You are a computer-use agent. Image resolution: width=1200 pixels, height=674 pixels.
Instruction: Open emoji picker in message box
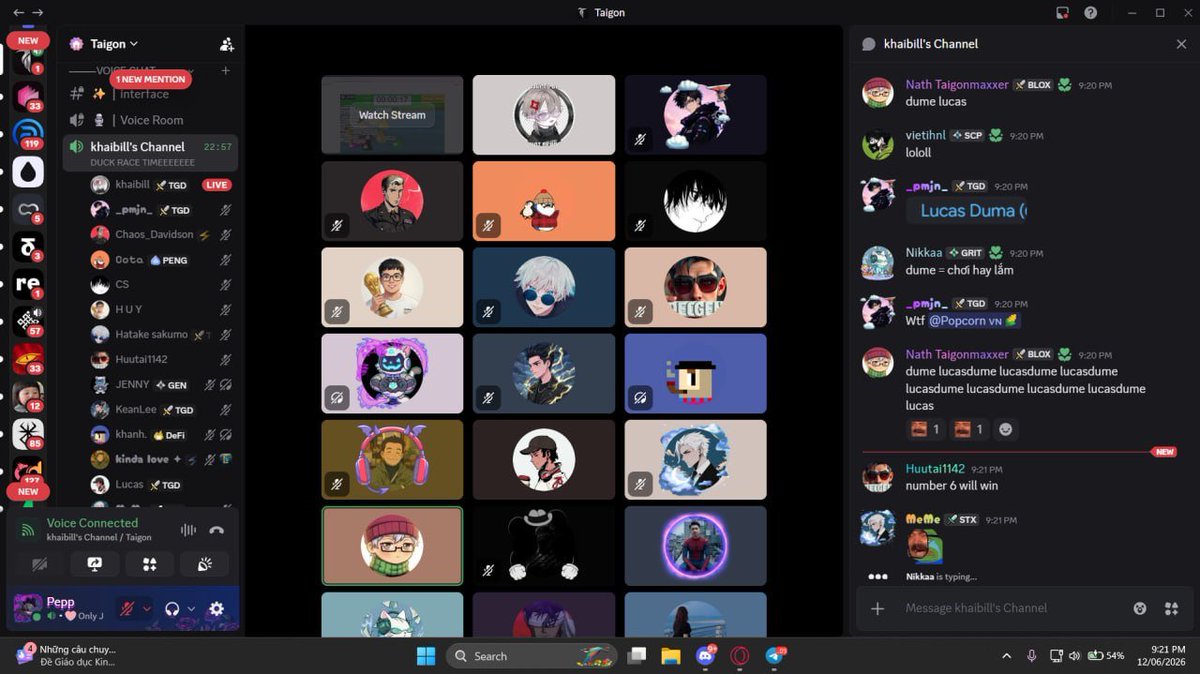click(x=1139, y=608)
